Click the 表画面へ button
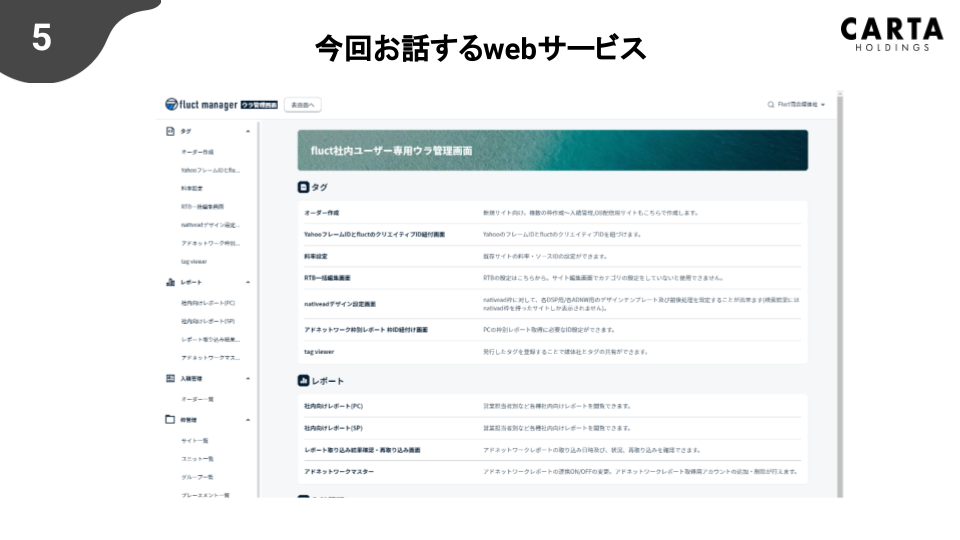 click(302, 105)
